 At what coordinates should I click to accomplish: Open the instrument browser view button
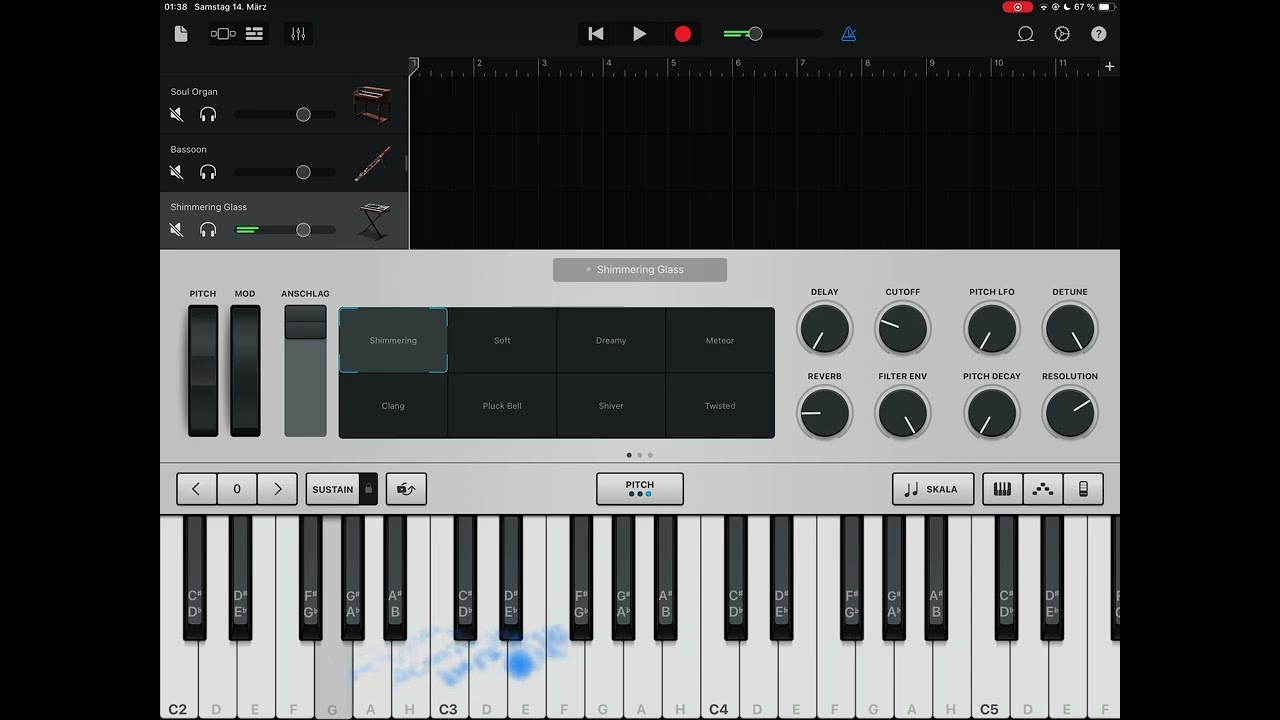223,34
